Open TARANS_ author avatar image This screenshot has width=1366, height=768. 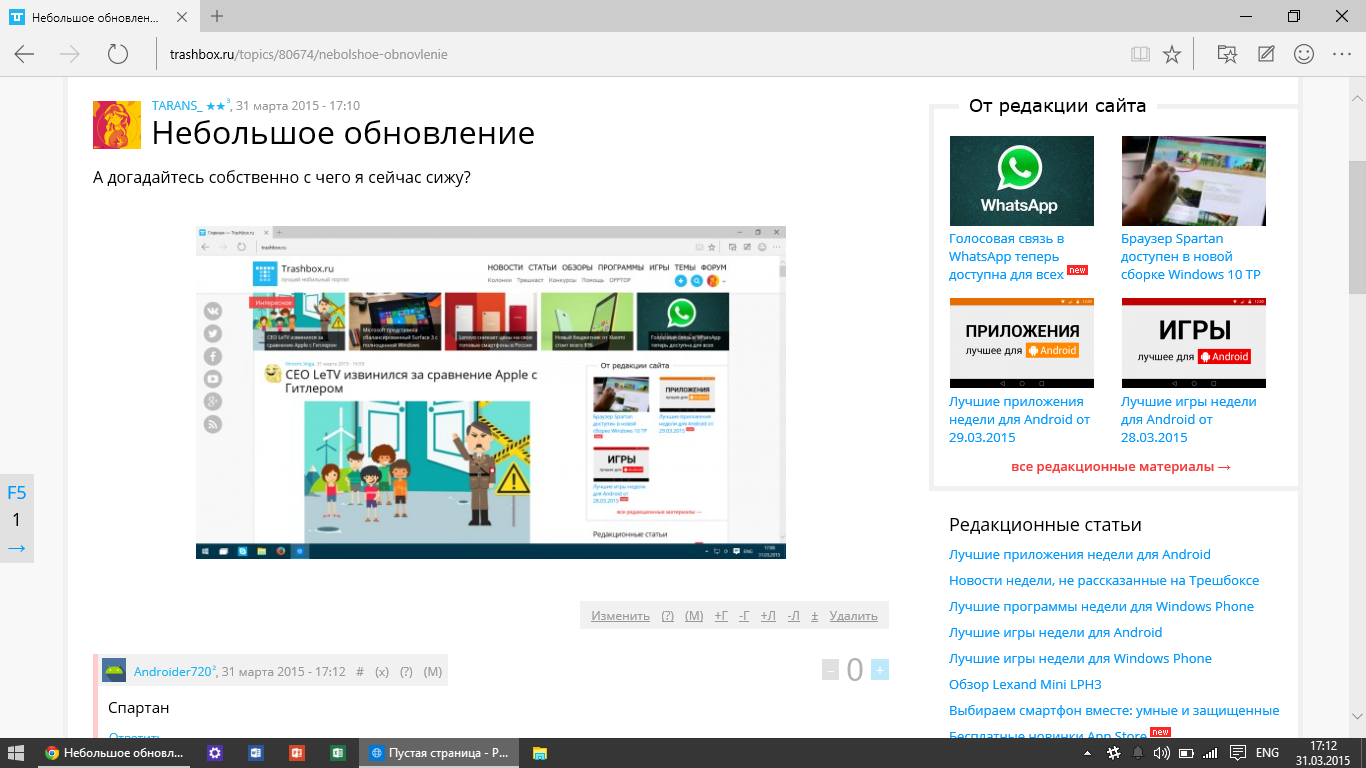click(x=117, y=125)
